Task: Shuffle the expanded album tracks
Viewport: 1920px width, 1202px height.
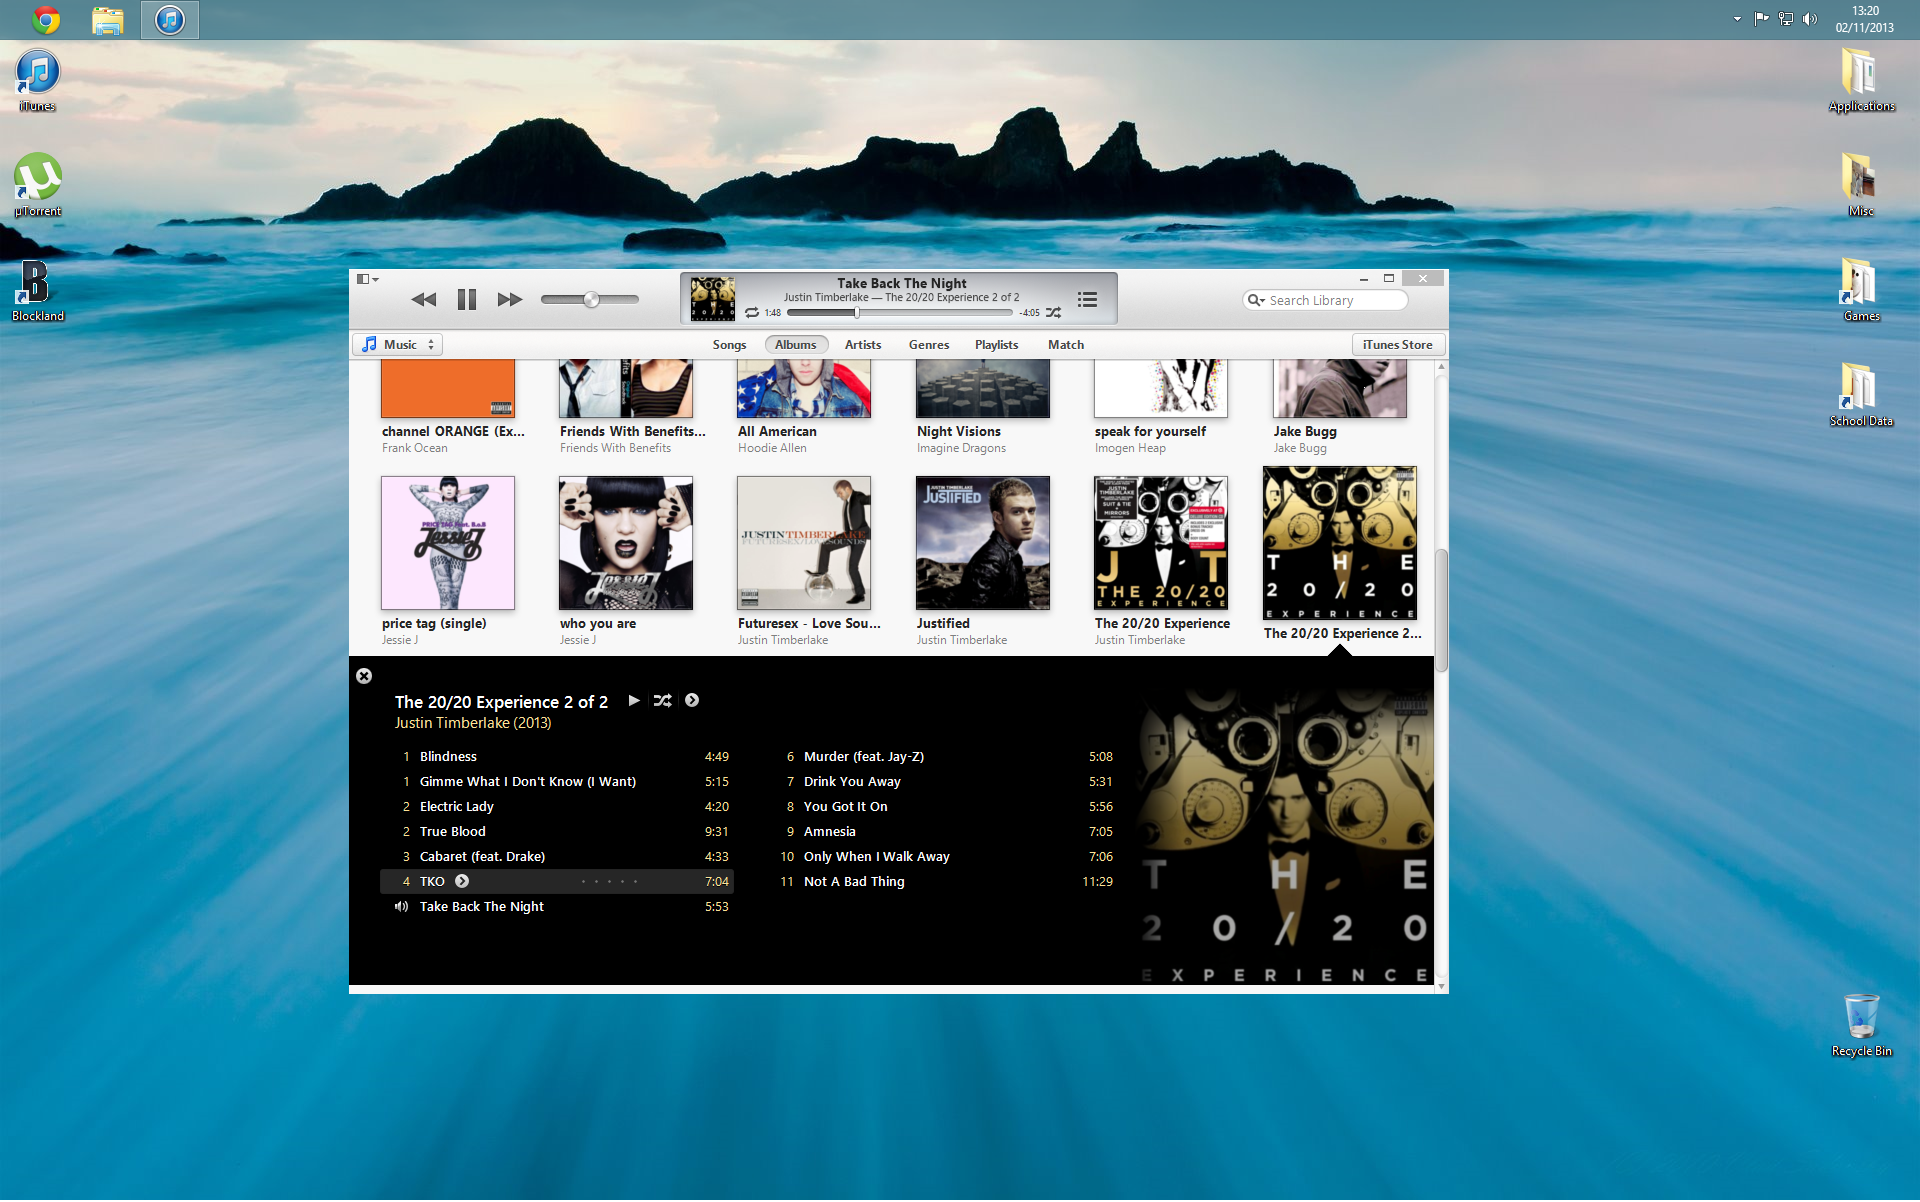Action: [x=662, y=701]
